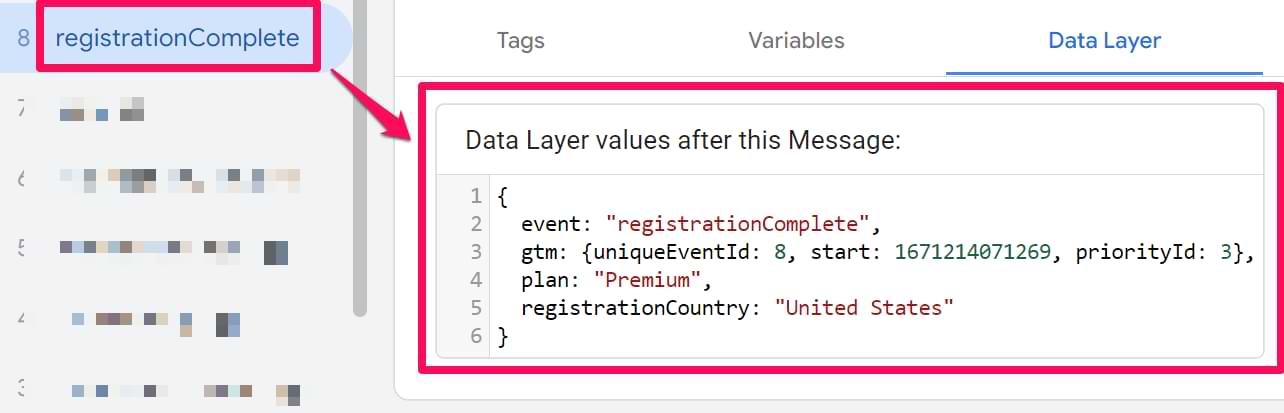The image size is (1284, 413).
Task: Click the closing brace on line 6
Action: 502,337
